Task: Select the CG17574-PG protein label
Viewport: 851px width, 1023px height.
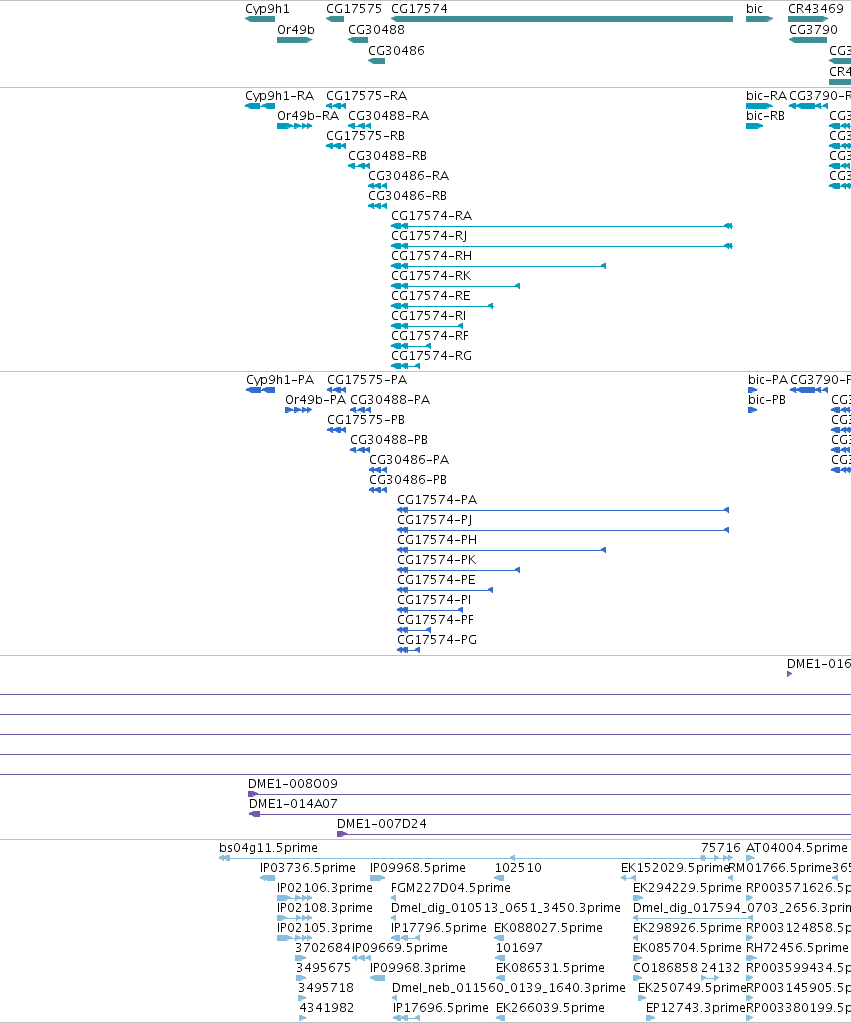Action: (x=437, y=640)
